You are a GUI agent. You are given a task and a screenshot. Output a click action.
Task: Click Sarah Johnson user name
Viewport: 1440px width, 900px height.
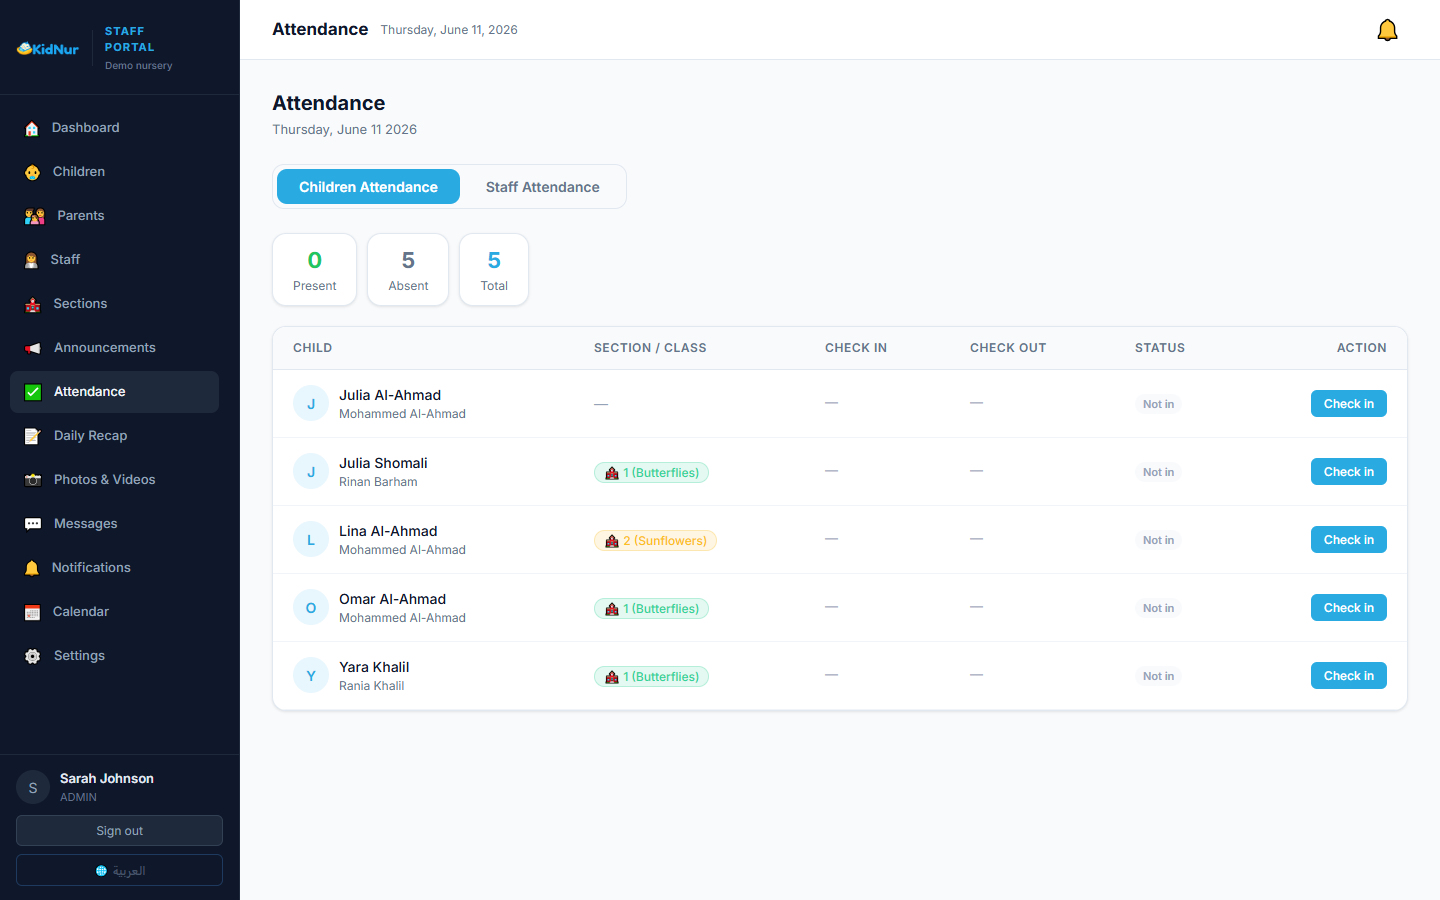click(x=107, y=778)
